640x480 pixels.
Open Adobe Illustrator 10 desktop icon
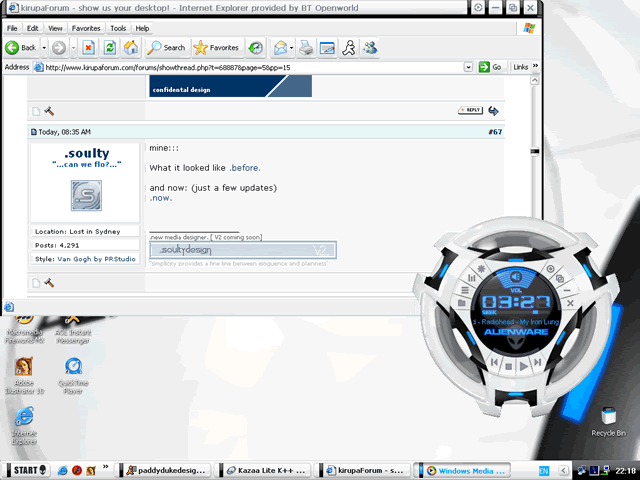tap(24, 376)
